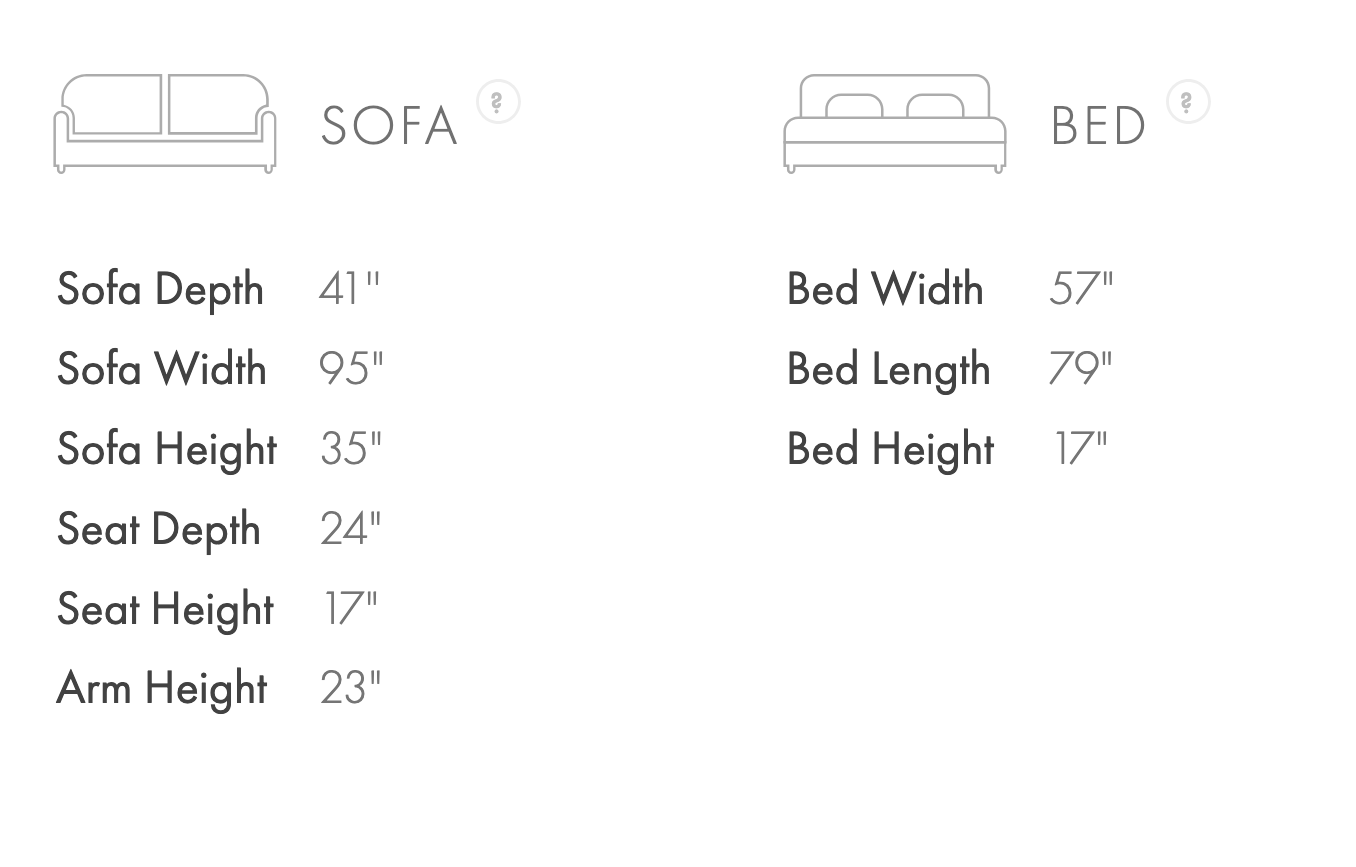The height and width of the screenshot is (867, 1356).
Task: Select the BED section heading
Action: pos(1098,126)
